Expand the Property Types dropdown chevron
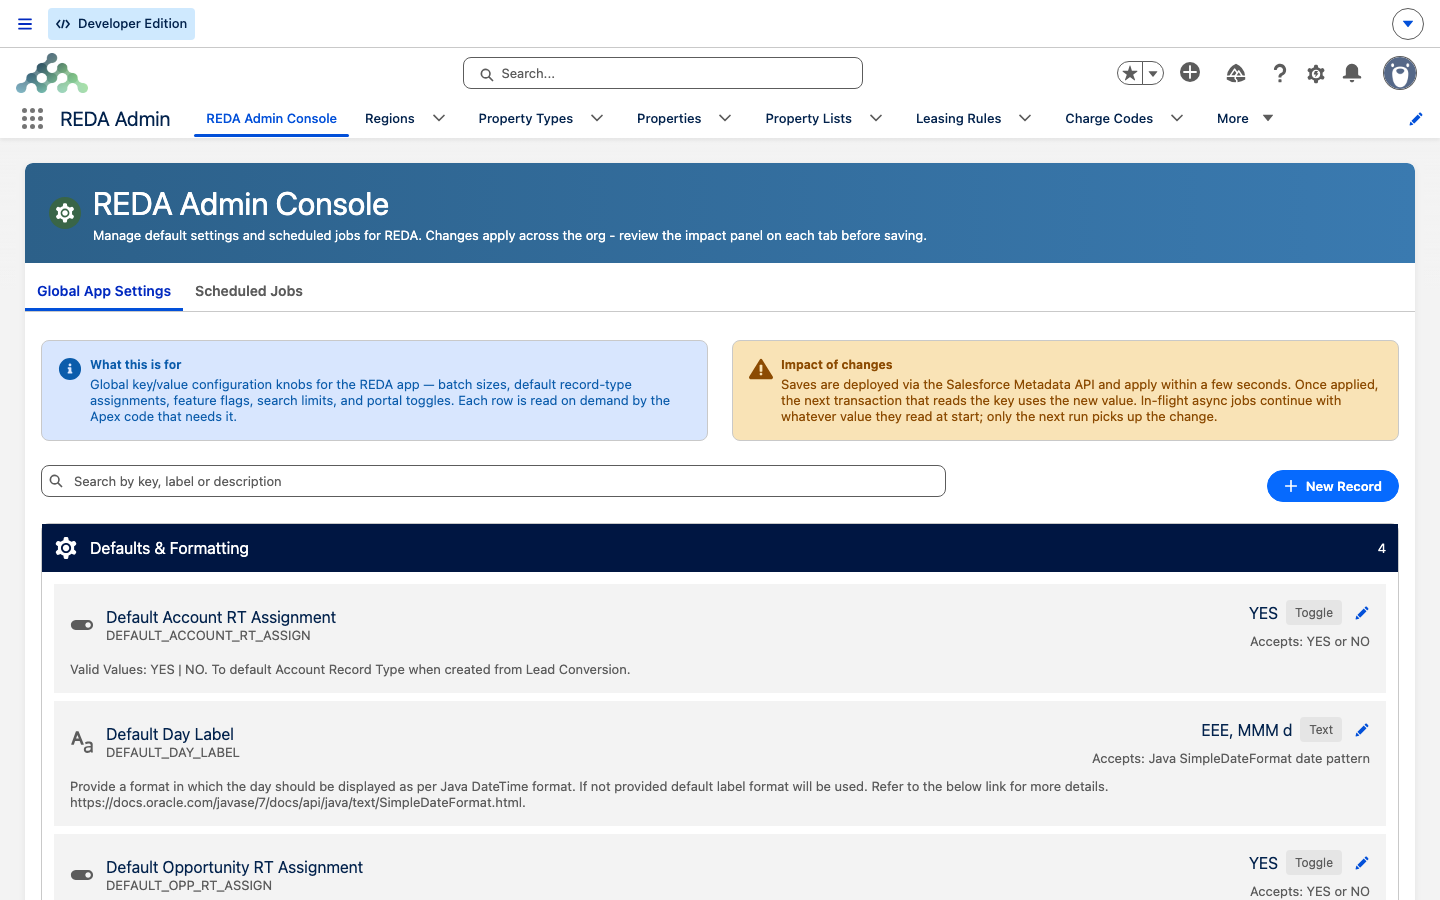Viewport: 1440px width, 900px height. coord(597,118)
